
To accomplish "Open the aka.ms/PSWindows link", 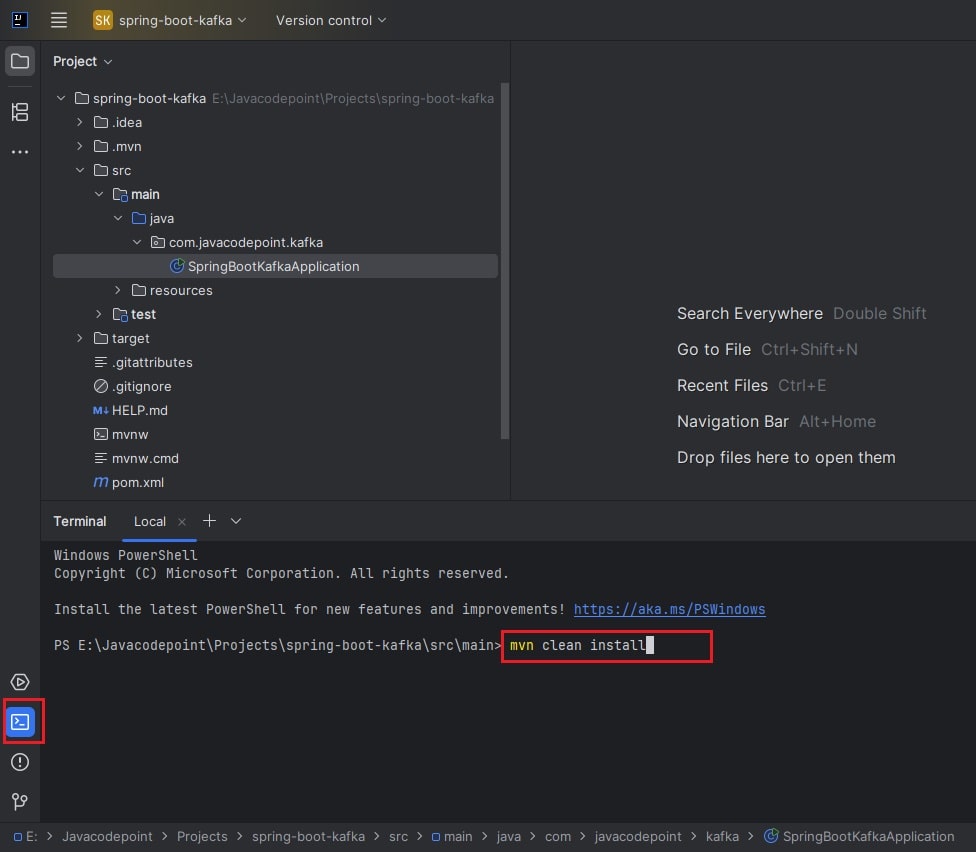I will [669, 609].
